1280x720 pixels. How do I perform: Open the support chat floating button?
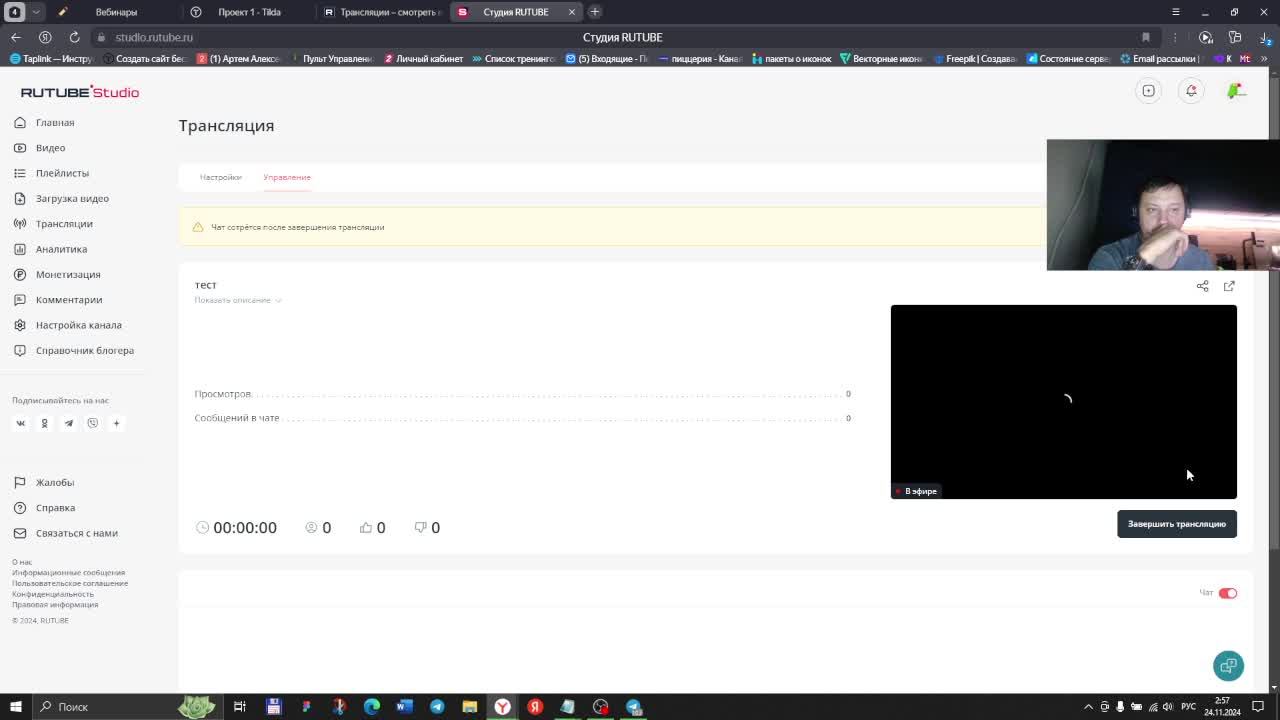[x=1228, y=666]
